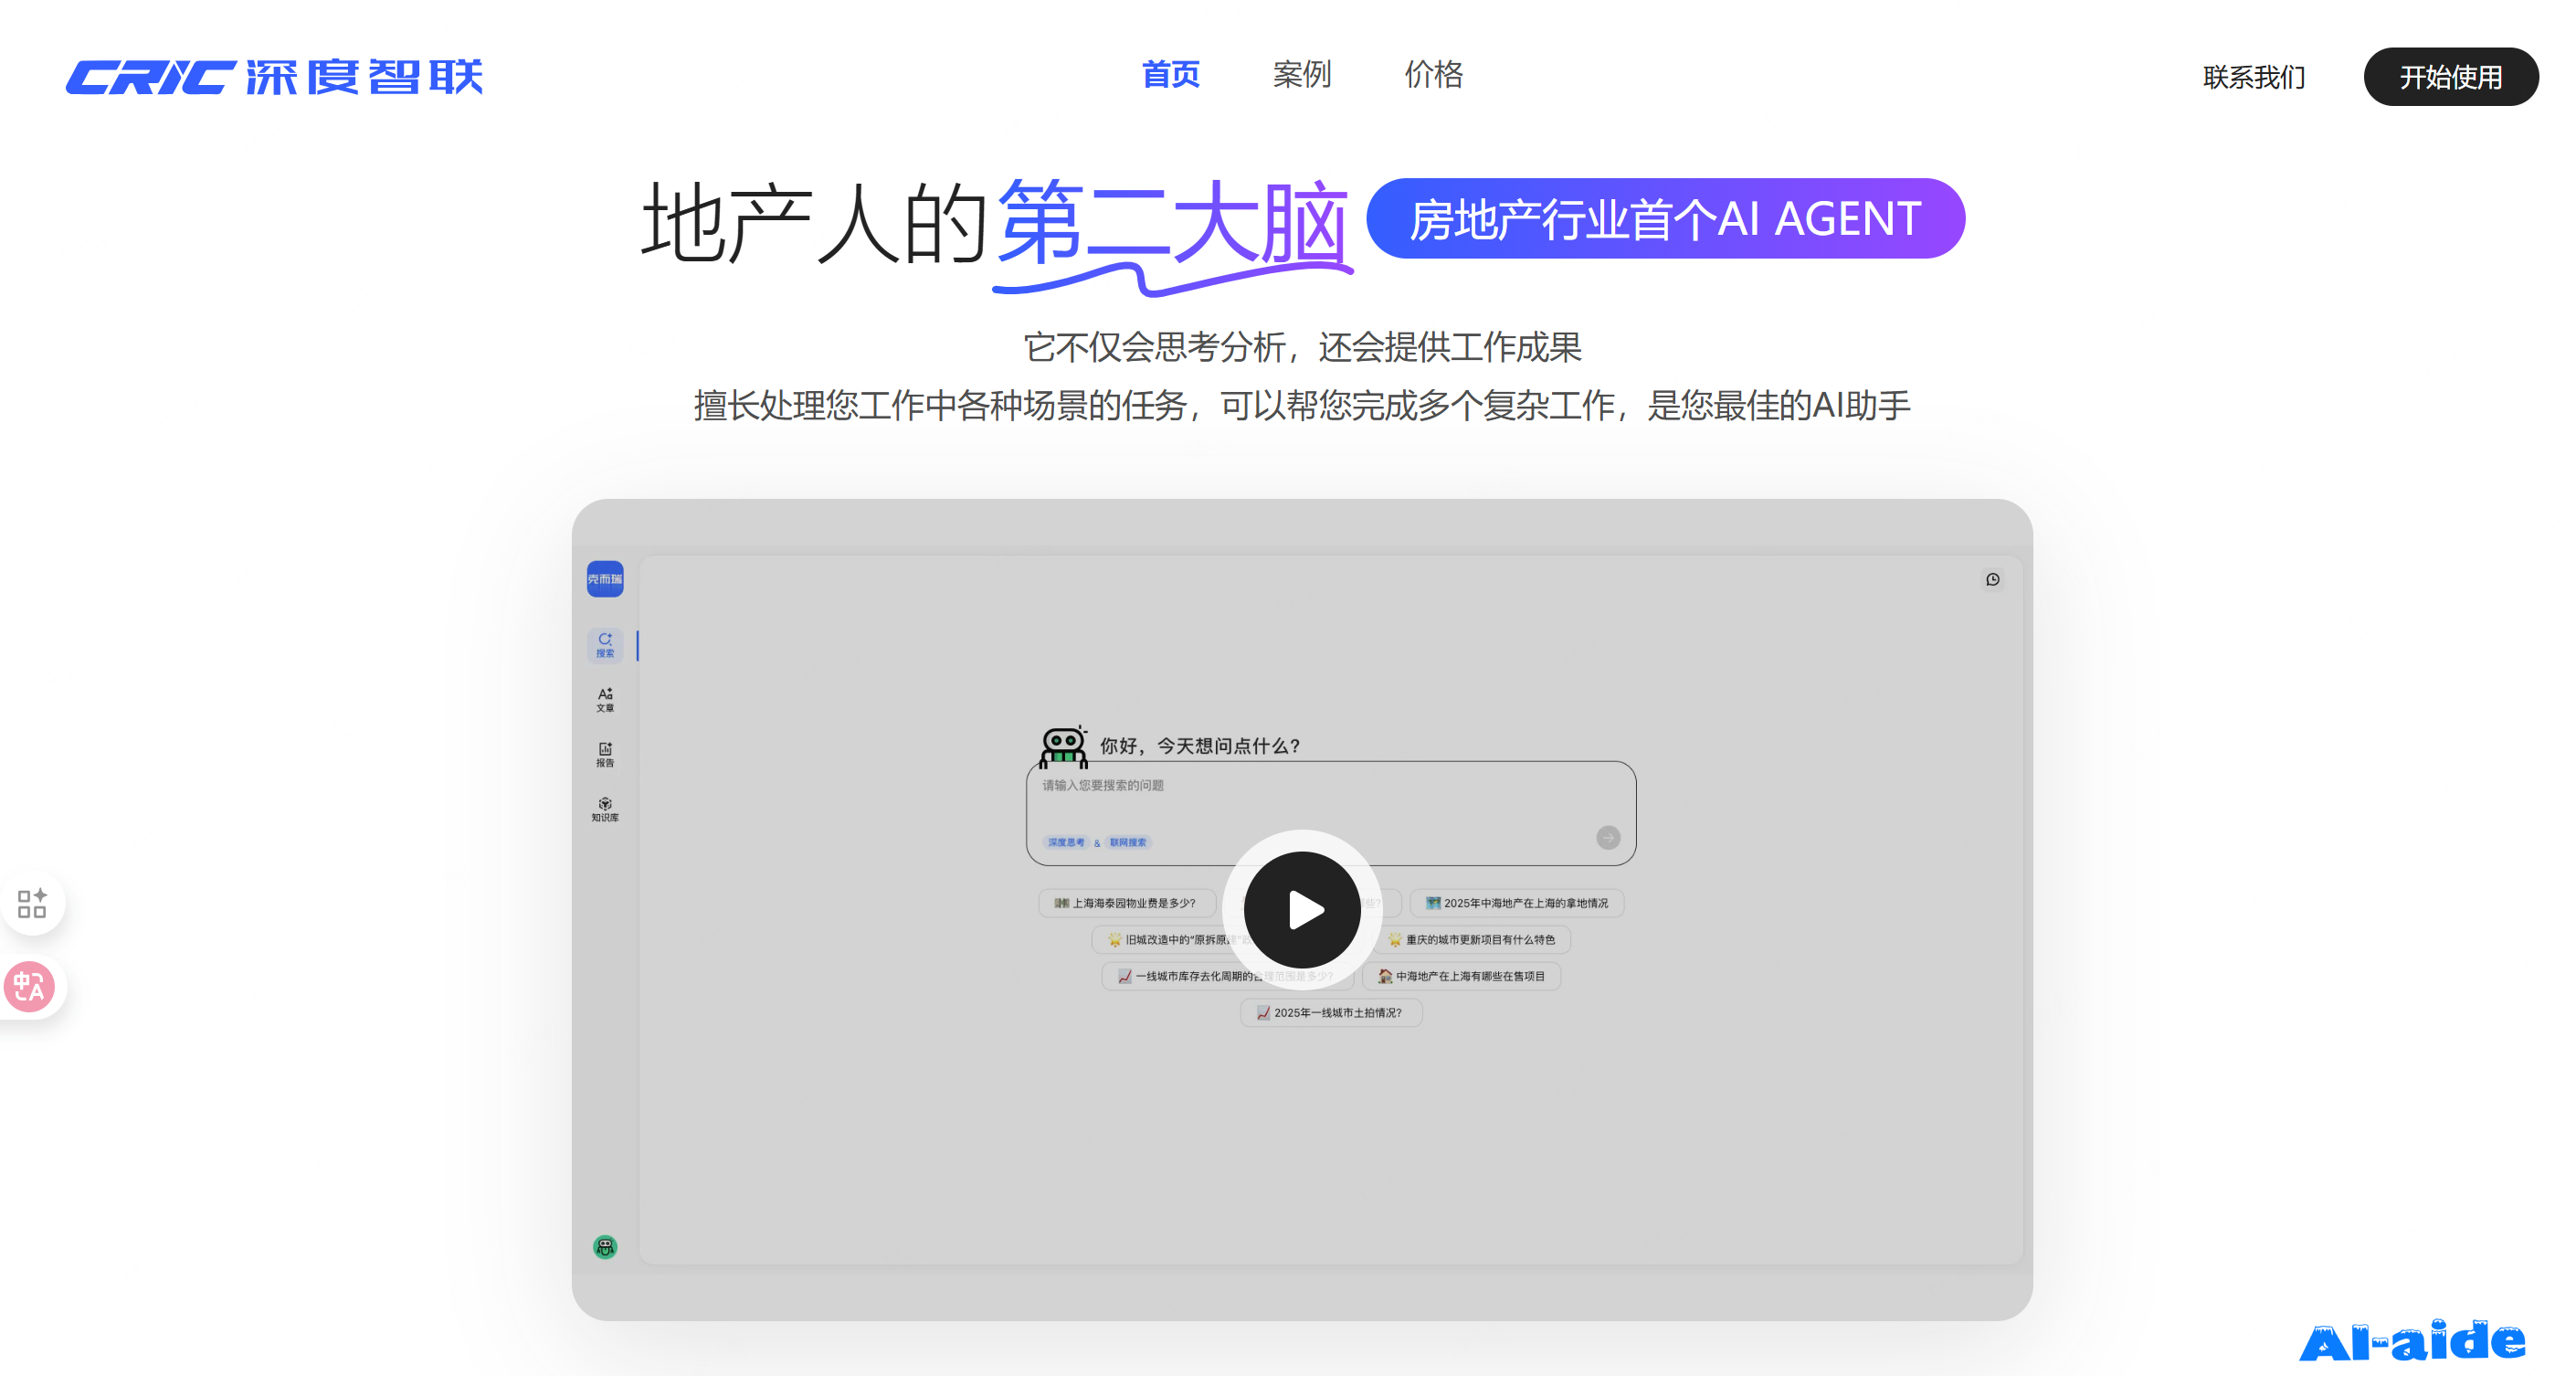The height and width of the screenshot is (1376, 2576).
Task: Click the 开始使用 button
Action: pos(2450,76)
